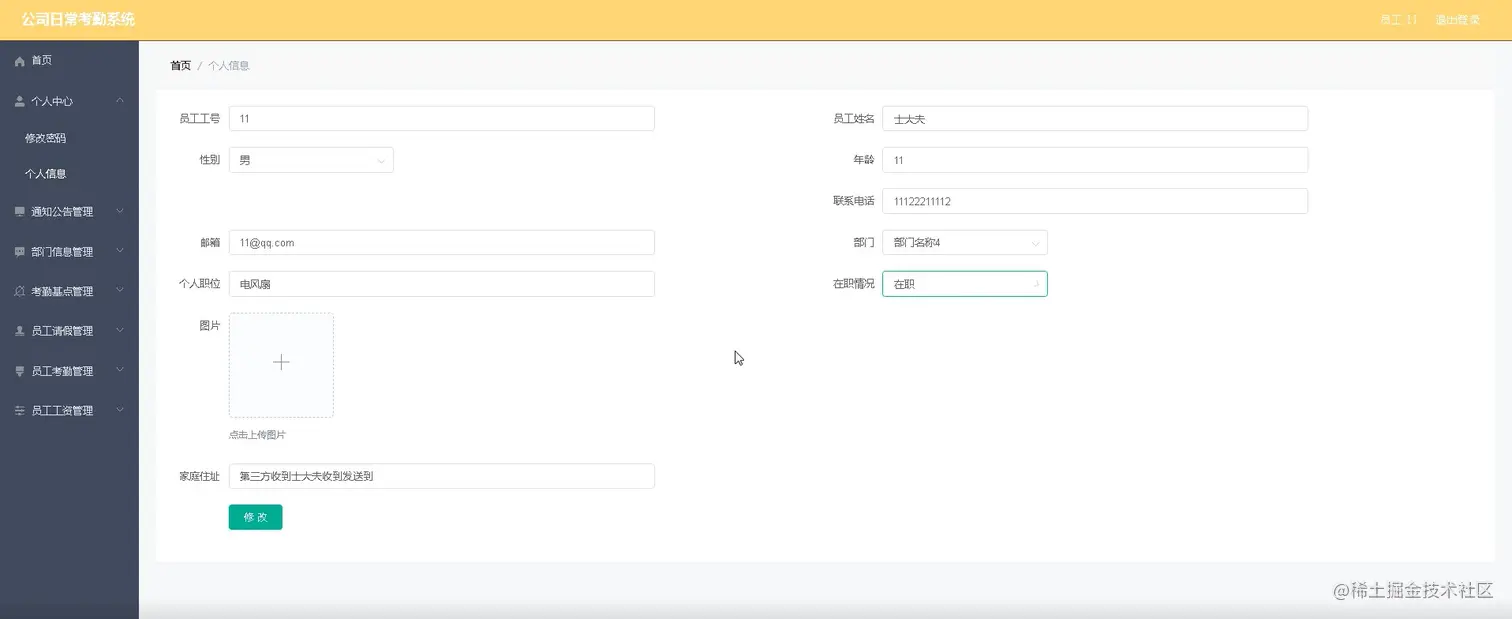Expand the 通知公告管理 chevron
Viewport: 1512px width, 619px height.
pyautogui.click(x=120, y=211)
